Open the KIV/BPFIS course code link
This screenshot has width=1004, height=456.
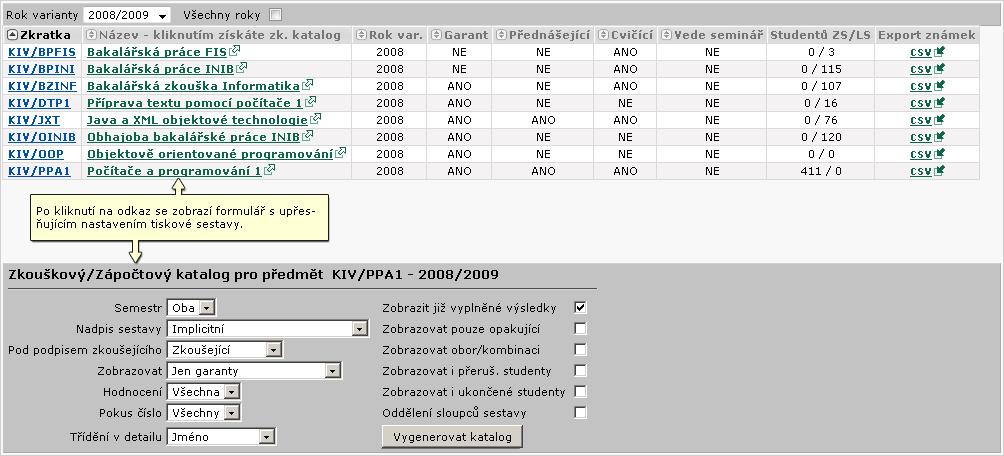click(x=42, y=52)
